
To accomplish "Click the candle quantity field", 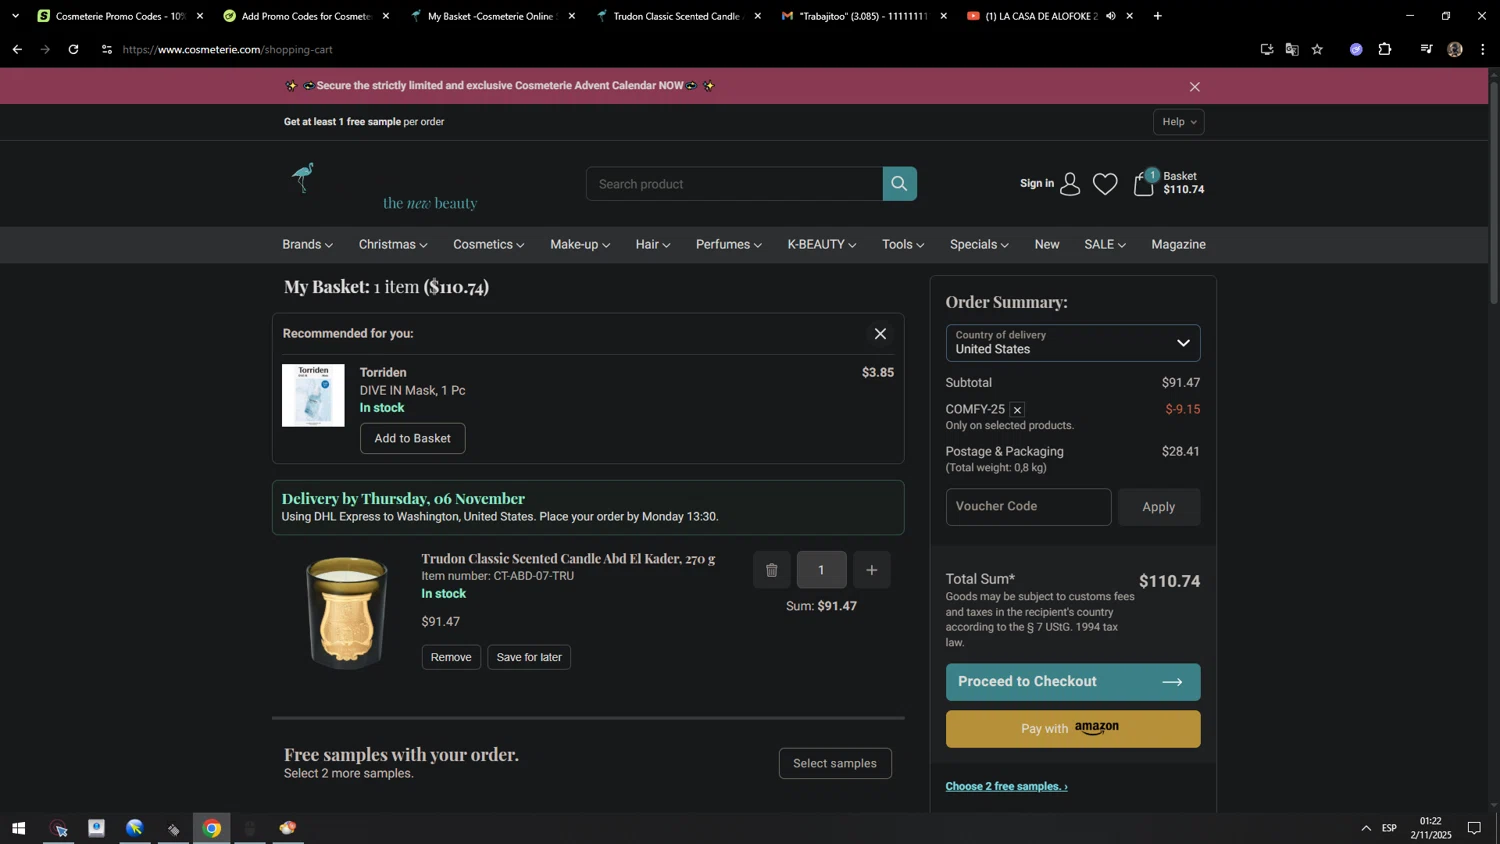I will click(x=821, y=570).
